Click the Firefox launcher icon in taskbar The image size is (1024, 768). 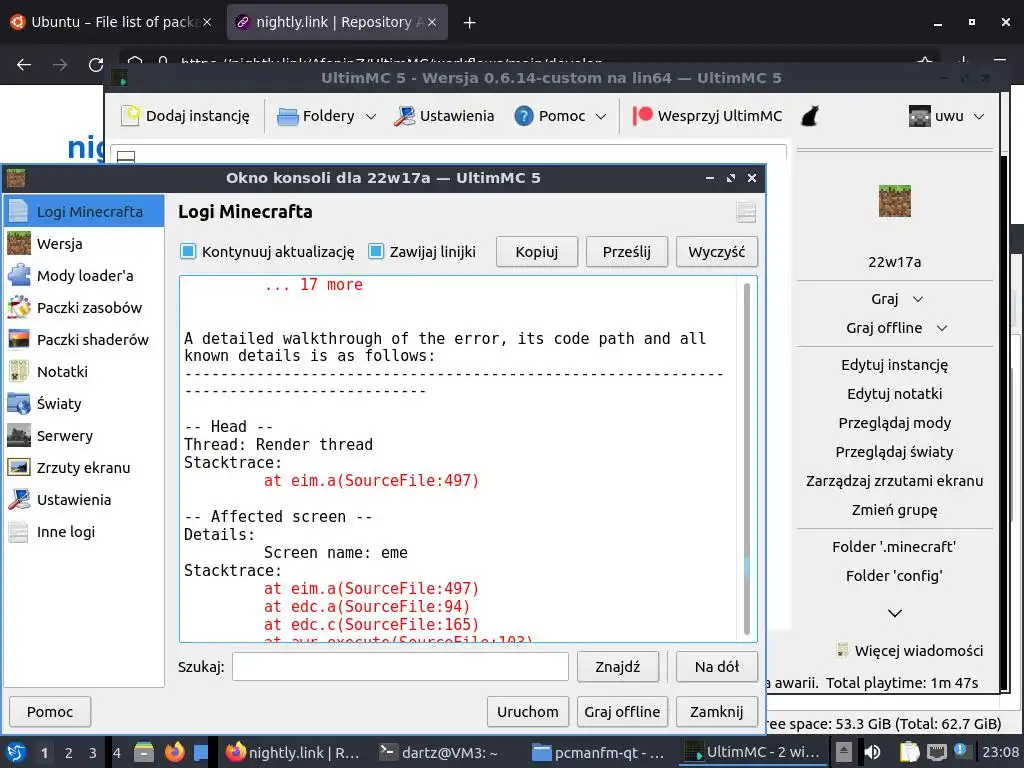(x=174, y=752)
